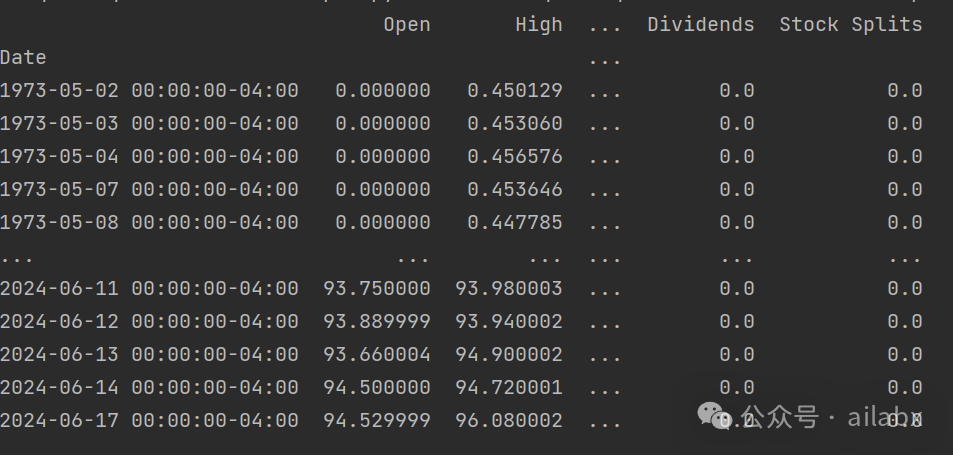Select date 2024-06-13 00:00:00-04:00
This screenshot has height=455, width=953.
coord(150,354)
